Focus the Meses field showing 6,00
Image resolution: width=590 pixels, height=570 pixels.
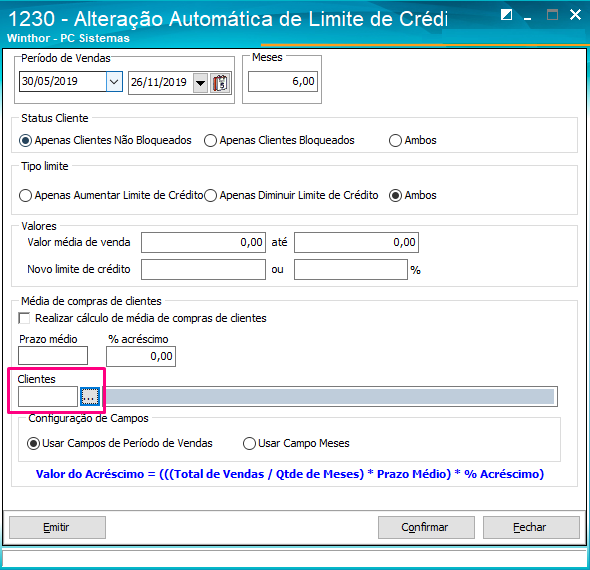point(283,81)
